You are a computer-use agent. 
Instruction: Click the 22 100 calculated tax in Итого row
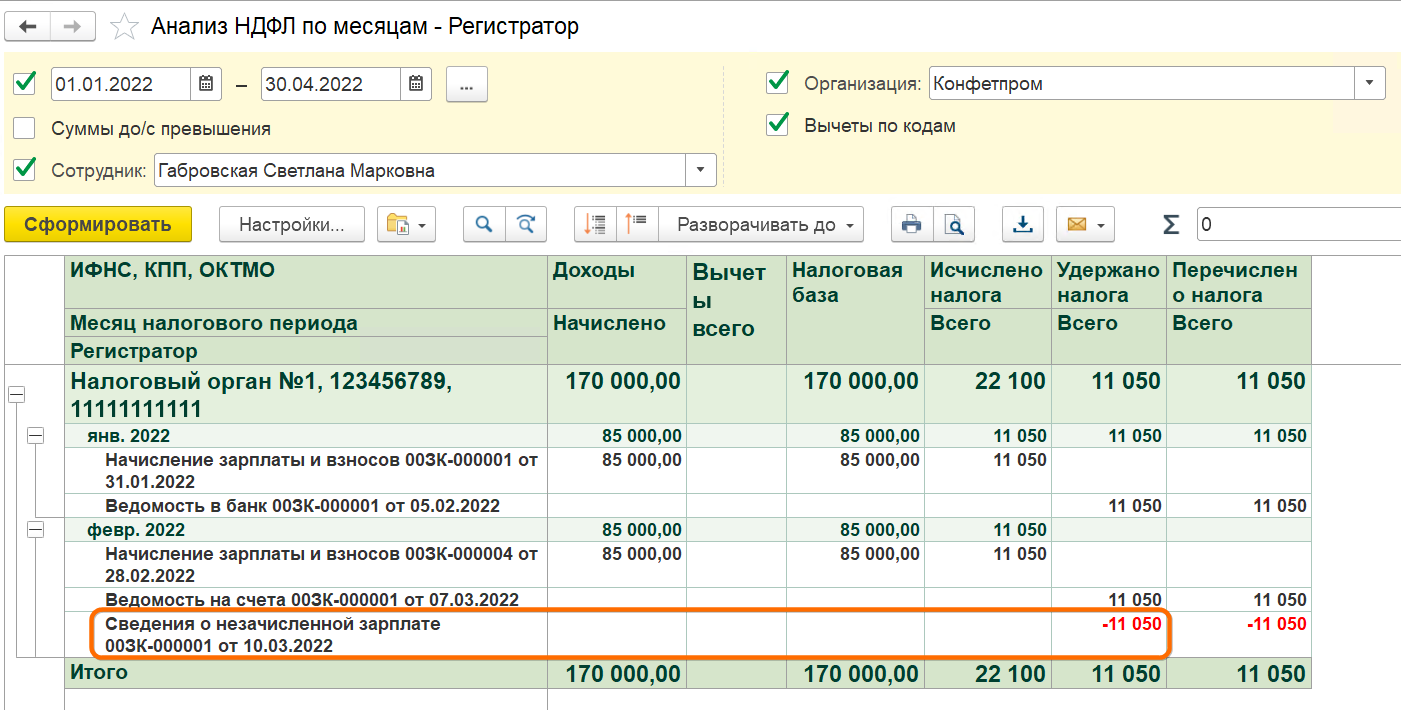(988, 674)
